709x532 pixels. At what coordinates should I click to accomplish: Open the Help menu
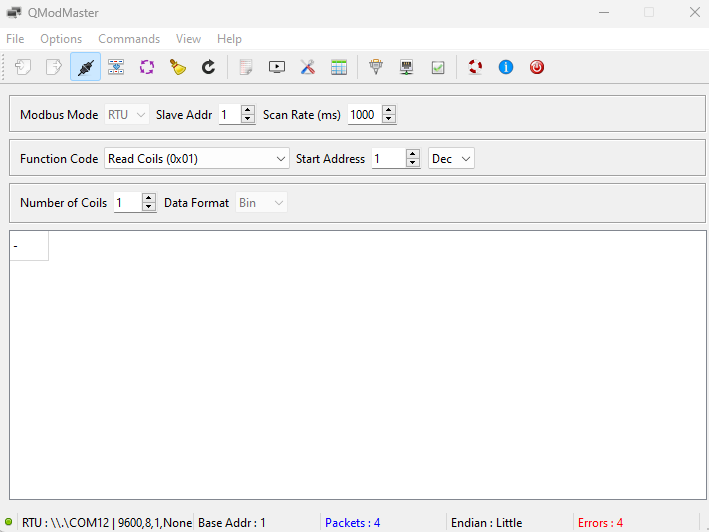click(x=229, y=39)
